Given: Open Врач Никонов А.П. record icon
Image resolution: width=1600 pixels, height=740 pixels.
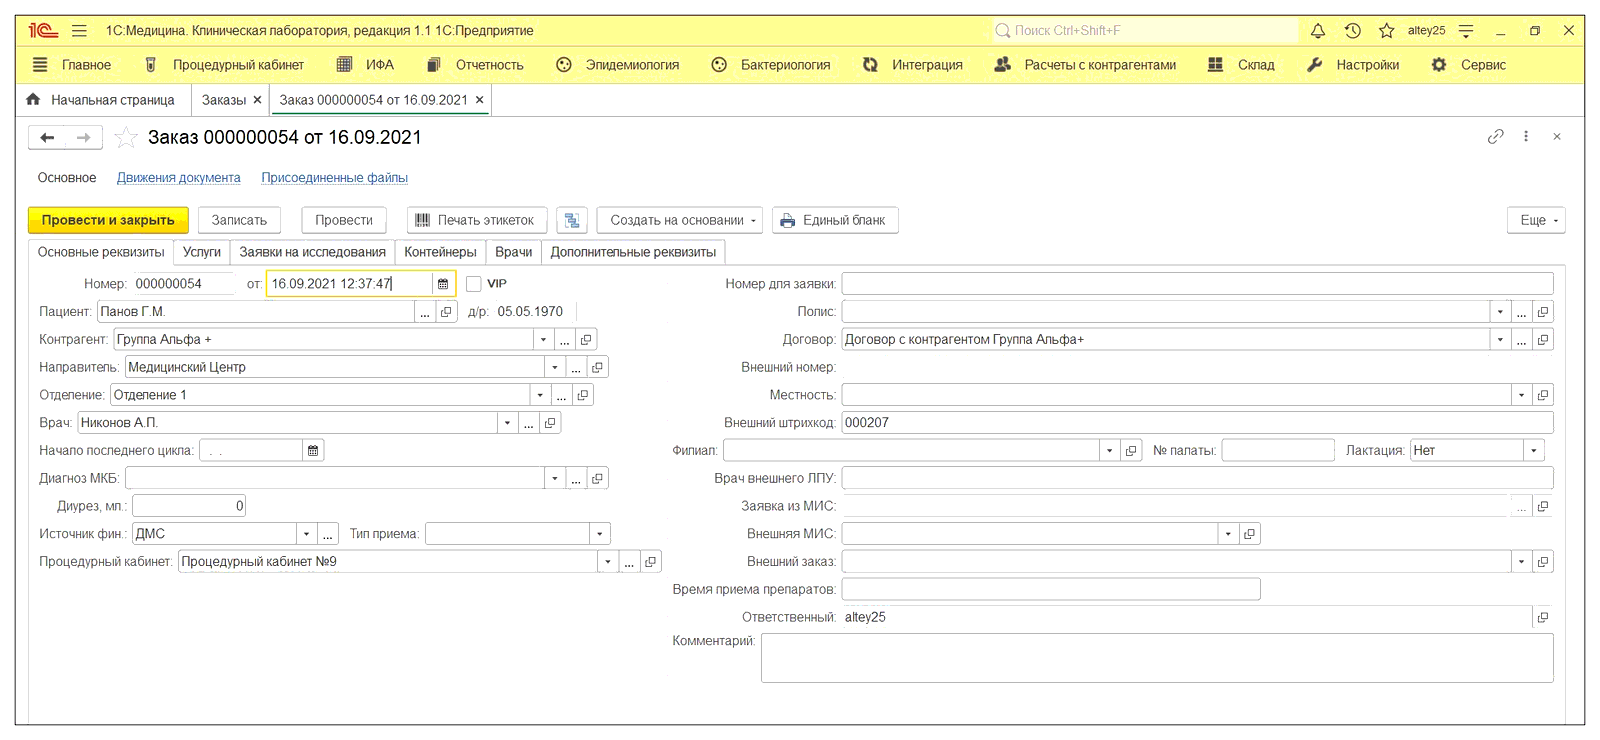Looking at the screenshot, I should [x=550, y=423].
